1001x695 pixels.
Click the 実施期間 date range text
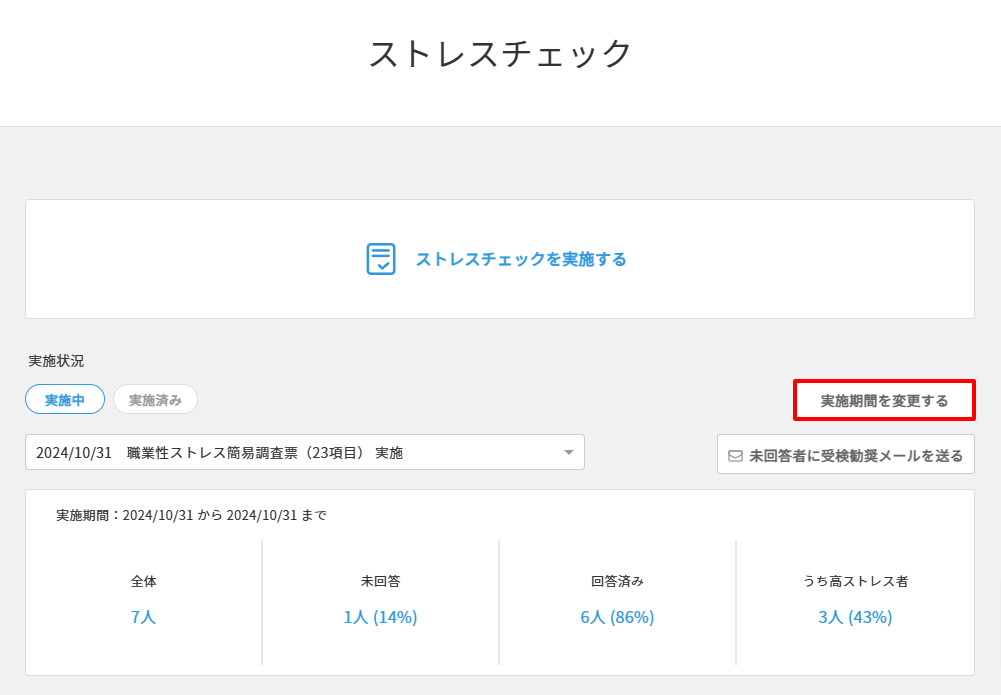[x=191, y=516]
